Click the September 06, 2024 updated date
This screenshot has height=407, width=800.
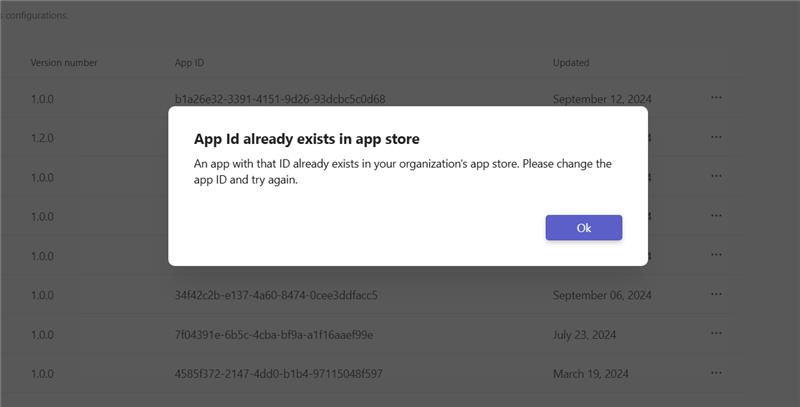click(x=602, y=295)
